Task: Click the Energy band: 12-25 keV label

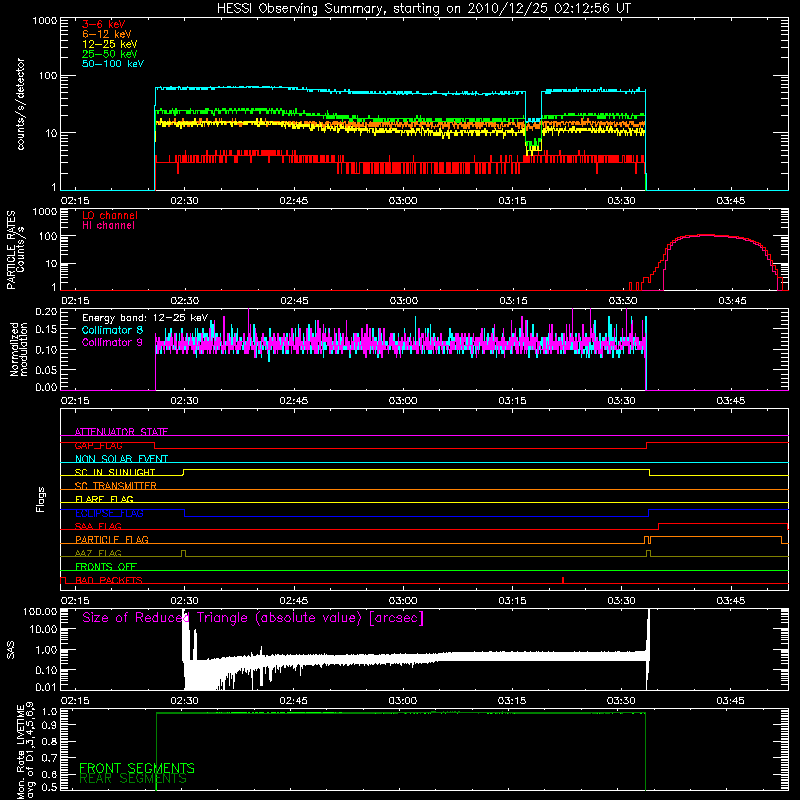Action: 145,318
